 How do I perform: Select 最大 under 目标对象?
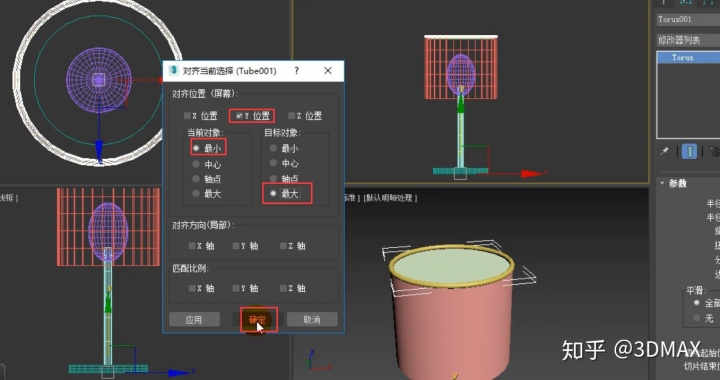[x=273, y=194]
